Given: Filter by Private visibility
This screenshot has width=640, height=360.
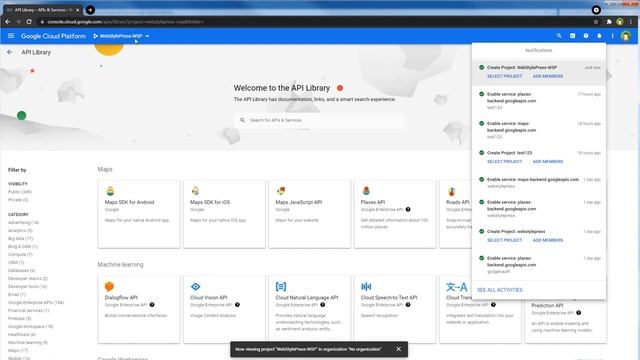Looking at the screenshot, I should click(18, 200).
